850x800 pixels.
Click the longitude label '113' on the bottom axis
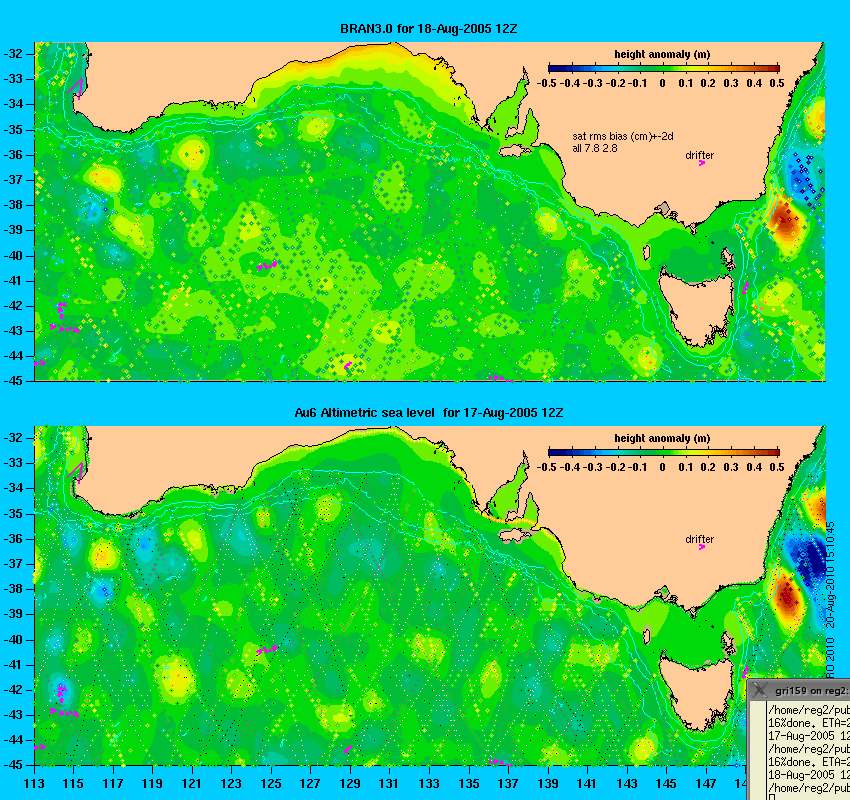pyautogui.click(x=34, y=783)
